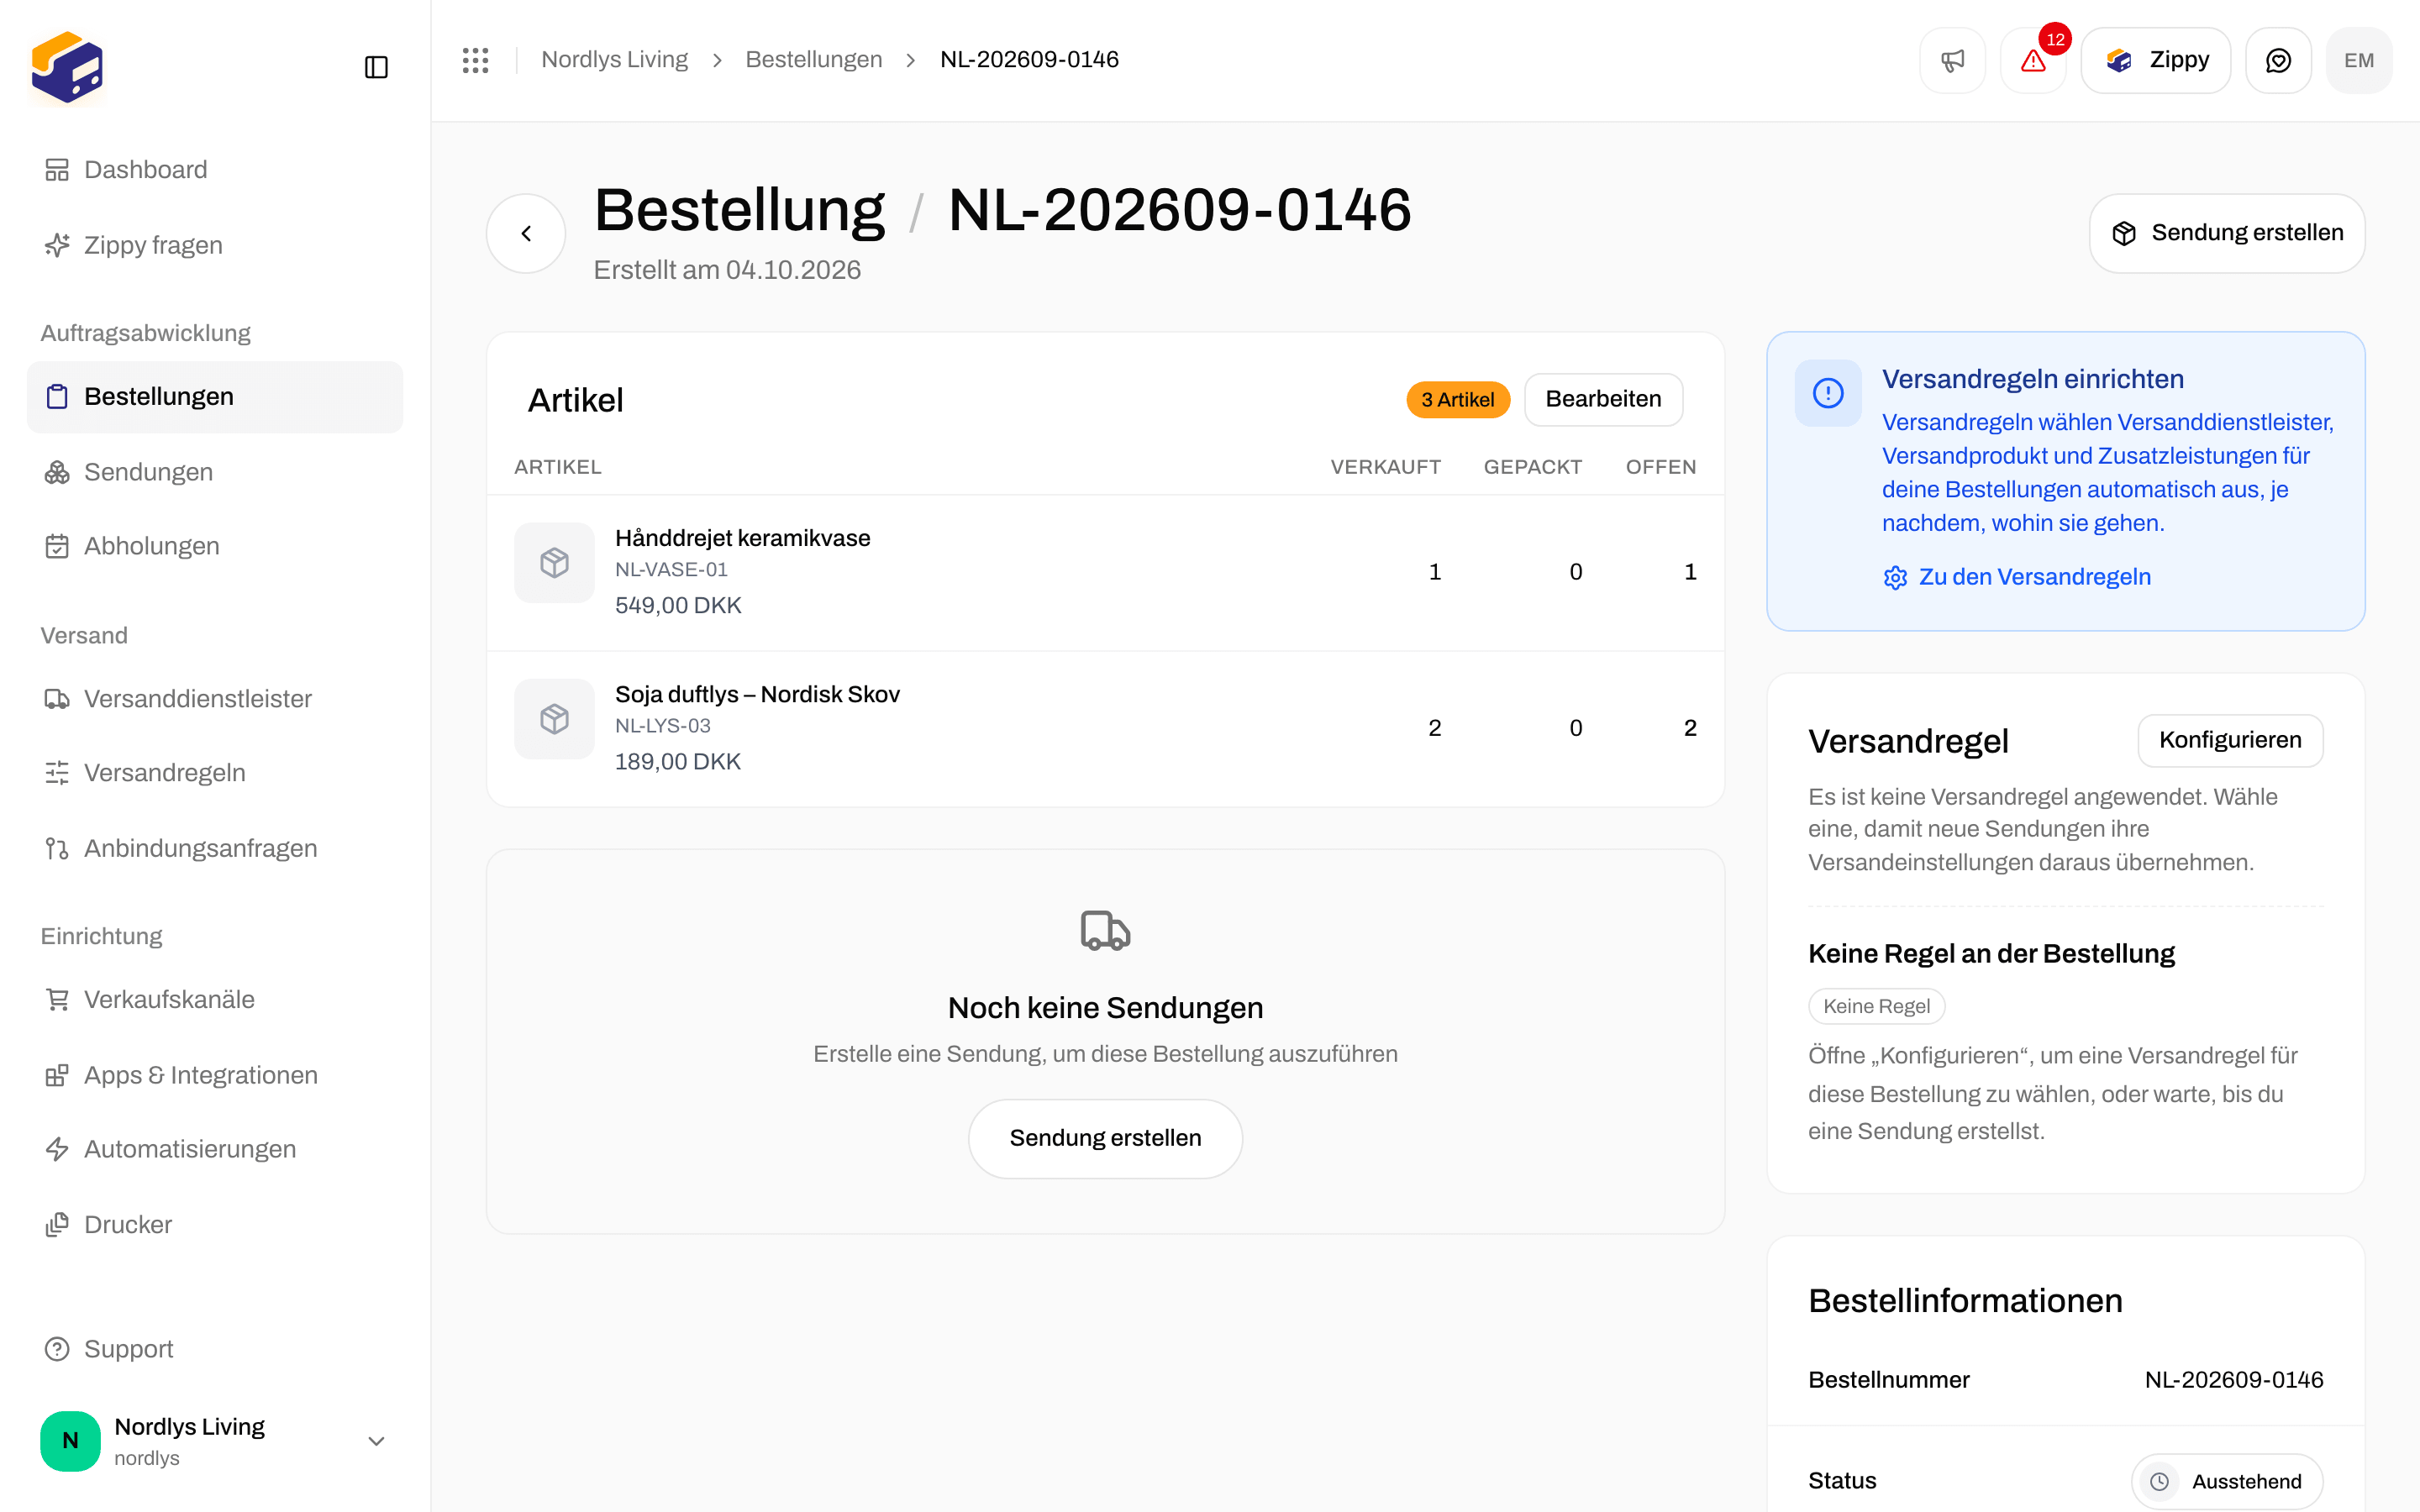Expand the Nordlys Living account switcher chevron
The width and height of the screenshot is (2420, 1512).
[376, 1441]
